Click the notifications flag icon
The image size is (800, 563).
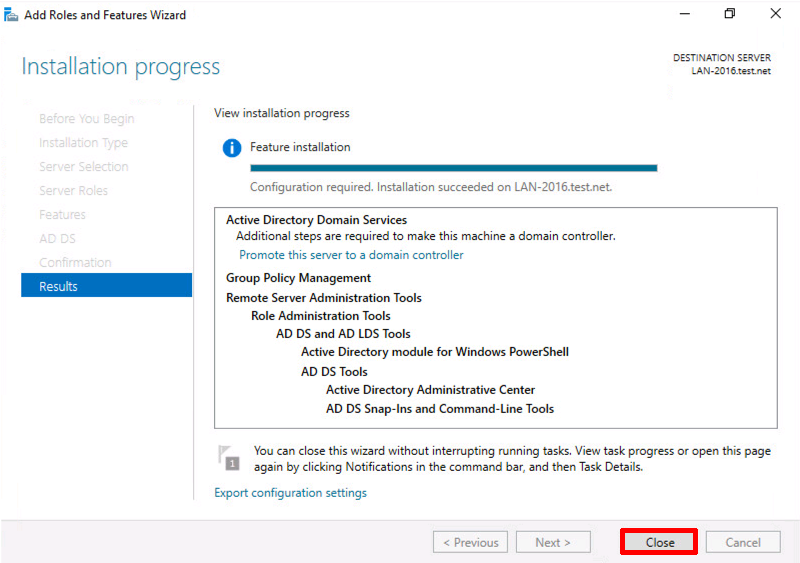click(229, 457)
